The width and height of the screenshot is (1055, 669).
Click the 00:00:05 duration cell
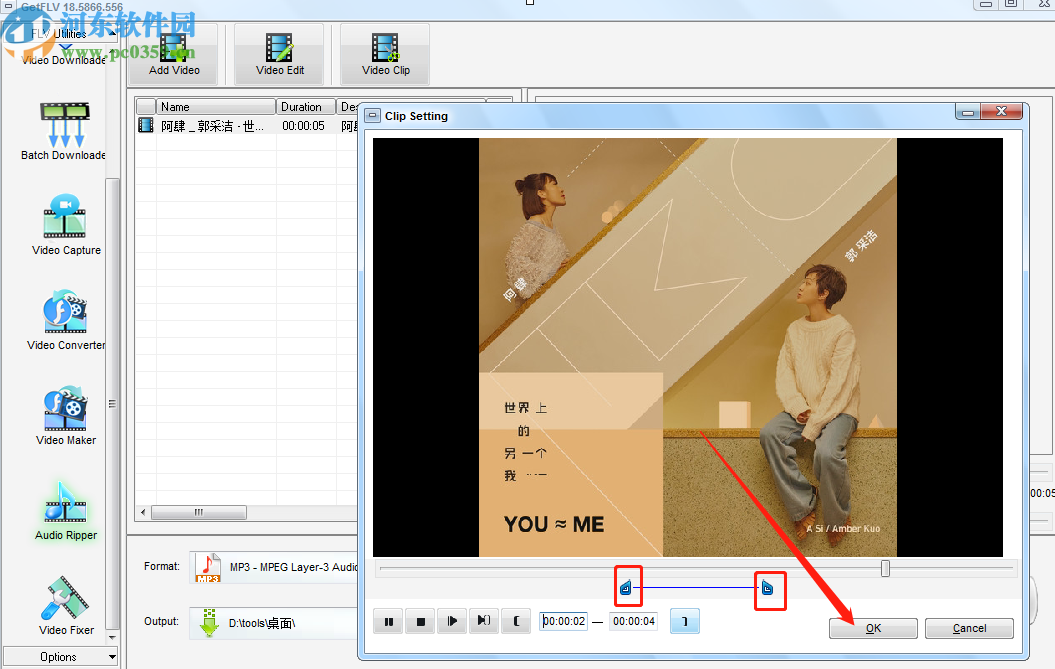(x=303, y=126)
